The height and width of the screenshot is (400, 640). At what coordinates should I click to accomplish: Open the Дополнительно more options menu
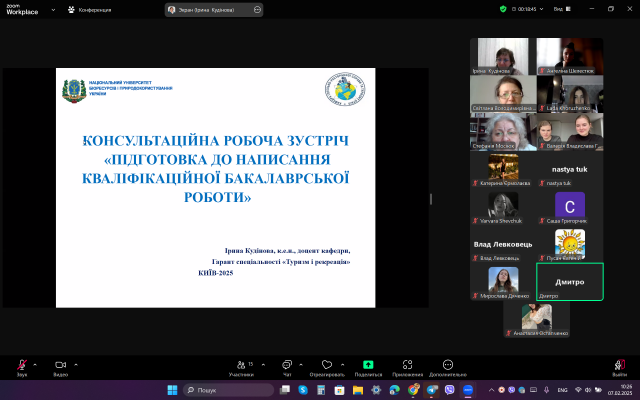point(448,365)
